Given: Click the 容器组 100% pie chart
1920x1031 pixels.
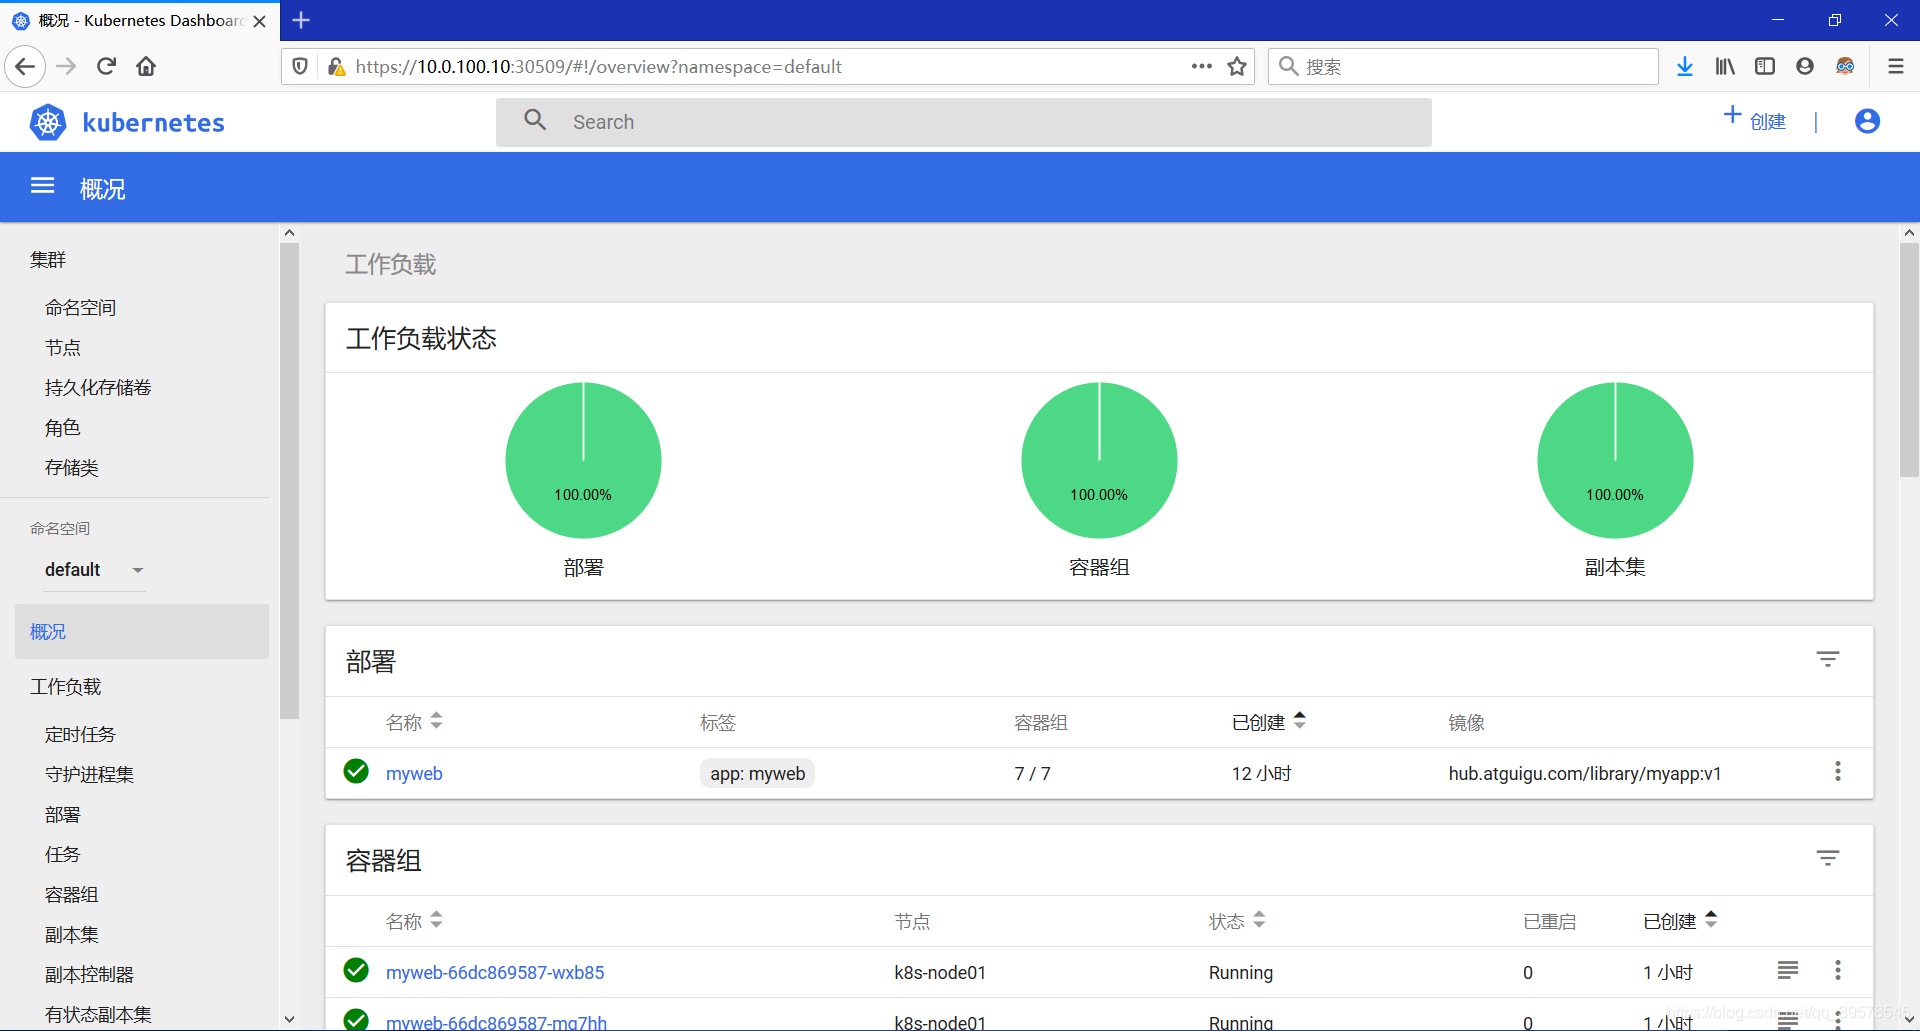Looking at the screenshot, I should coord(1099,460).
